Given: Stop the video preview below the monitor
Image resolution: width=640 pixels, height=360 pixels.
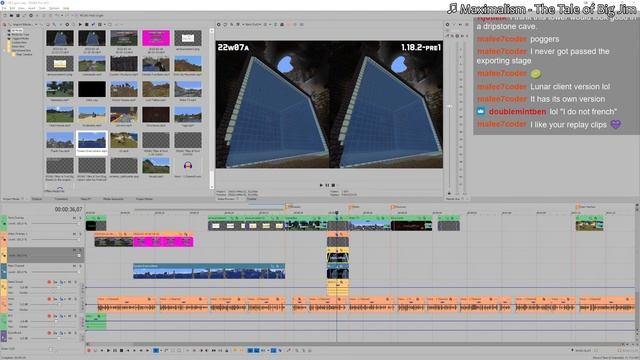Looking at the screenshot, I should [x=333, y=185].
